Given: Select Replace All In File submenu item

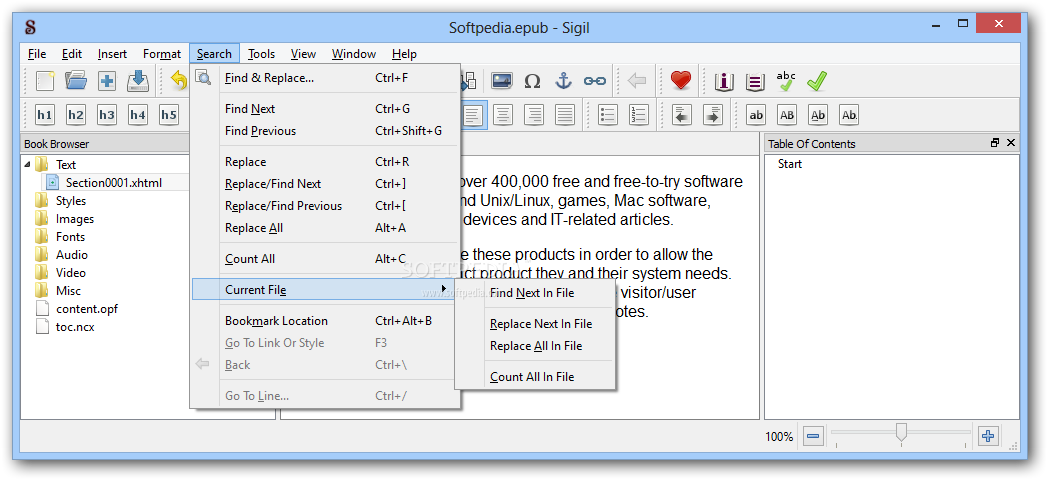Looking at the screenshot, I should pyautogui.click(x=535, y=346).
